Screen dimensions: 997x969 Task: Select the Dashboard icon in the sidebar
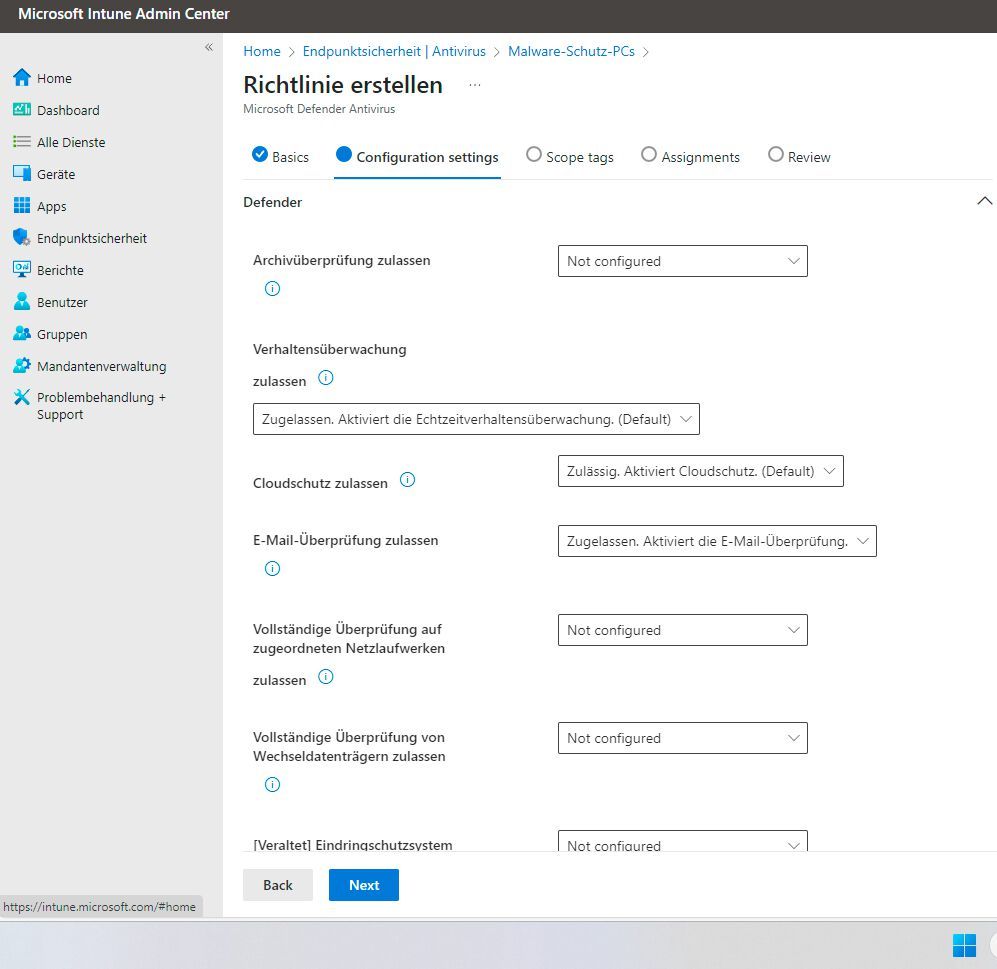pyautogui.click(x=22, y=110)
